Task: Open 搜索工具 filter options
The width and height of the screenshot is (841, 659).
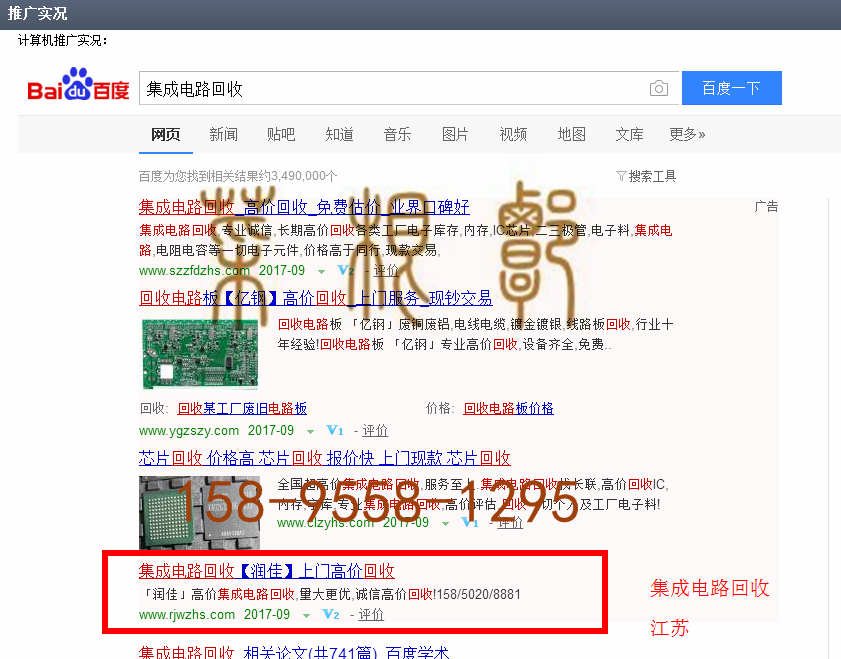Action: [x=646, y=176]
